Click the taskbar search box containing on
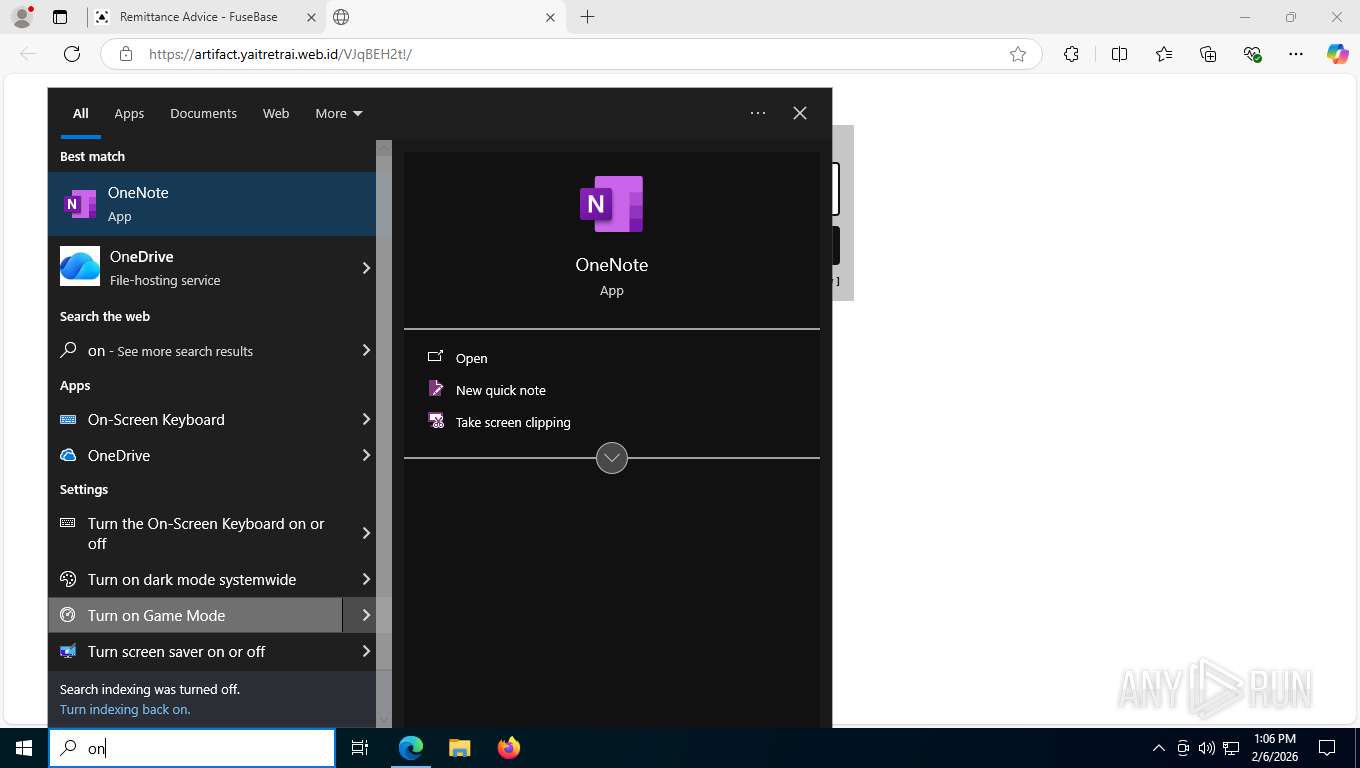This screenshot has width=1360, height=768. [192, 748]
